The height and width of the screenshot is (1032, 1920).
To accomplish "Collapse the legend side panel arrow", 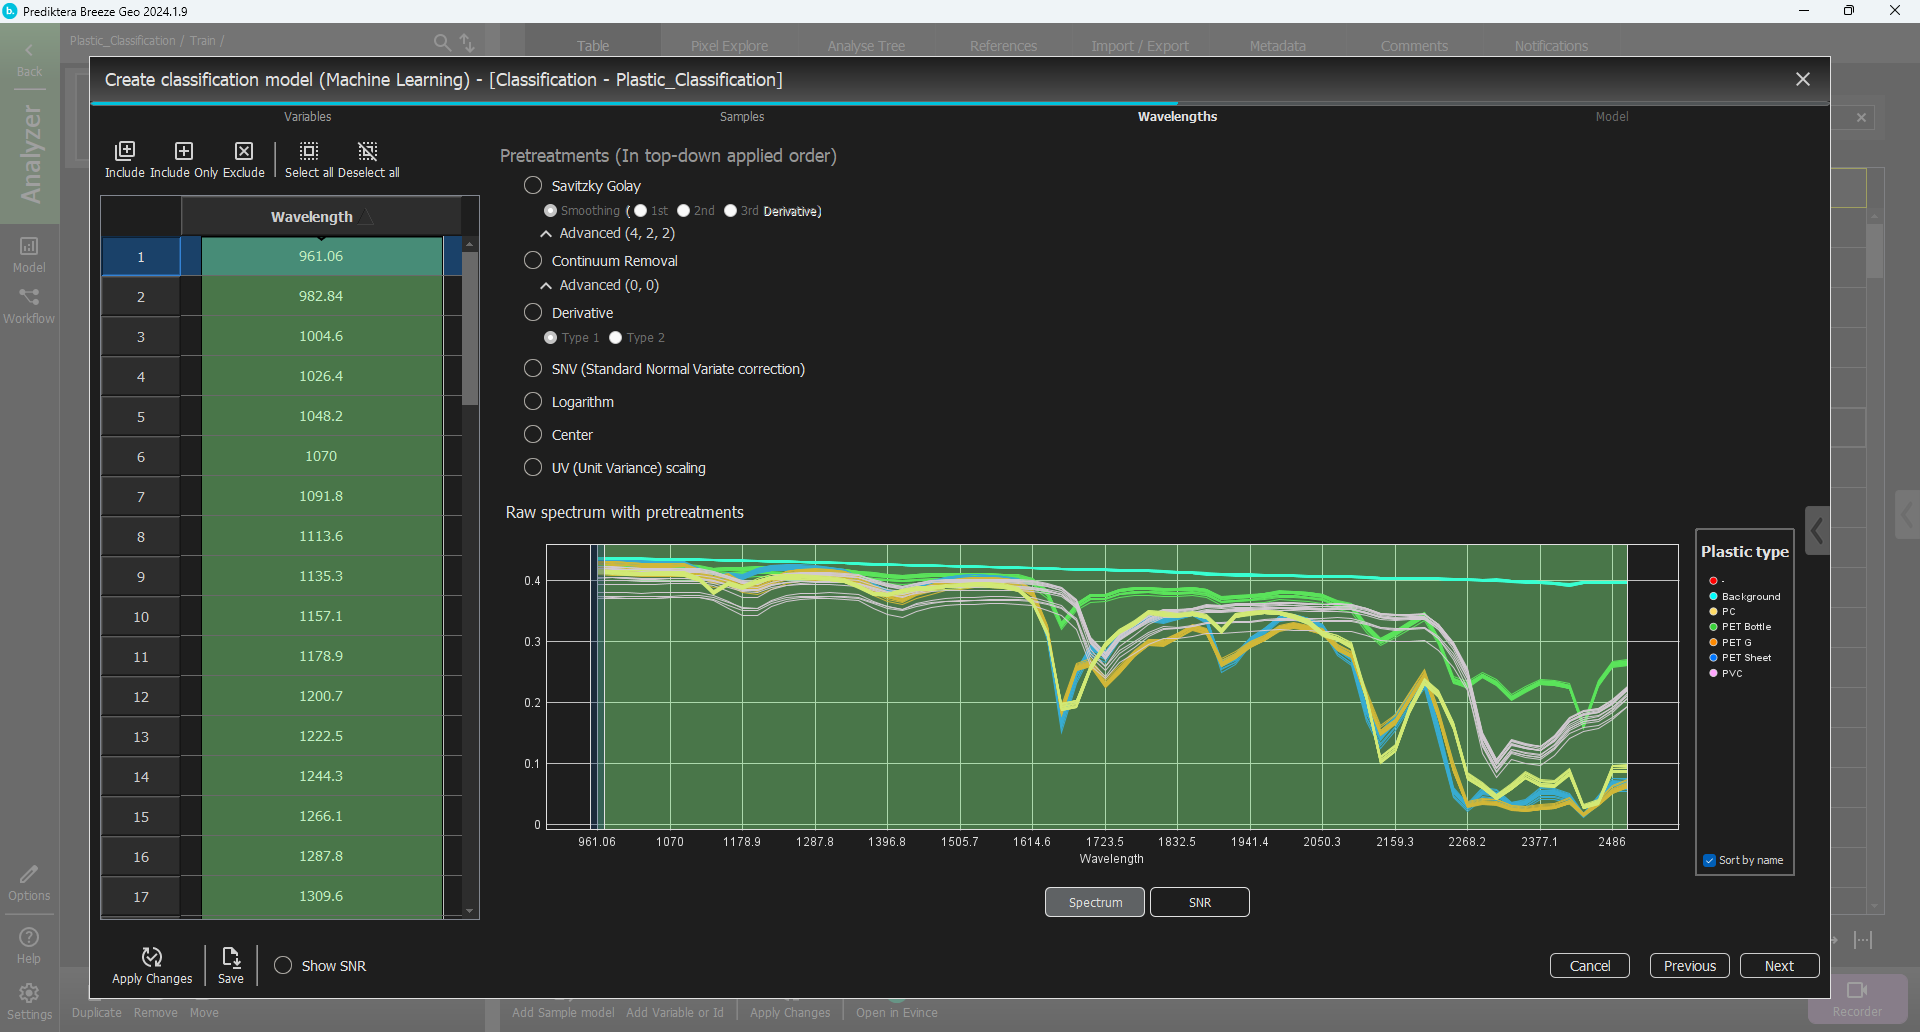I will click(x=1817, y=531).
